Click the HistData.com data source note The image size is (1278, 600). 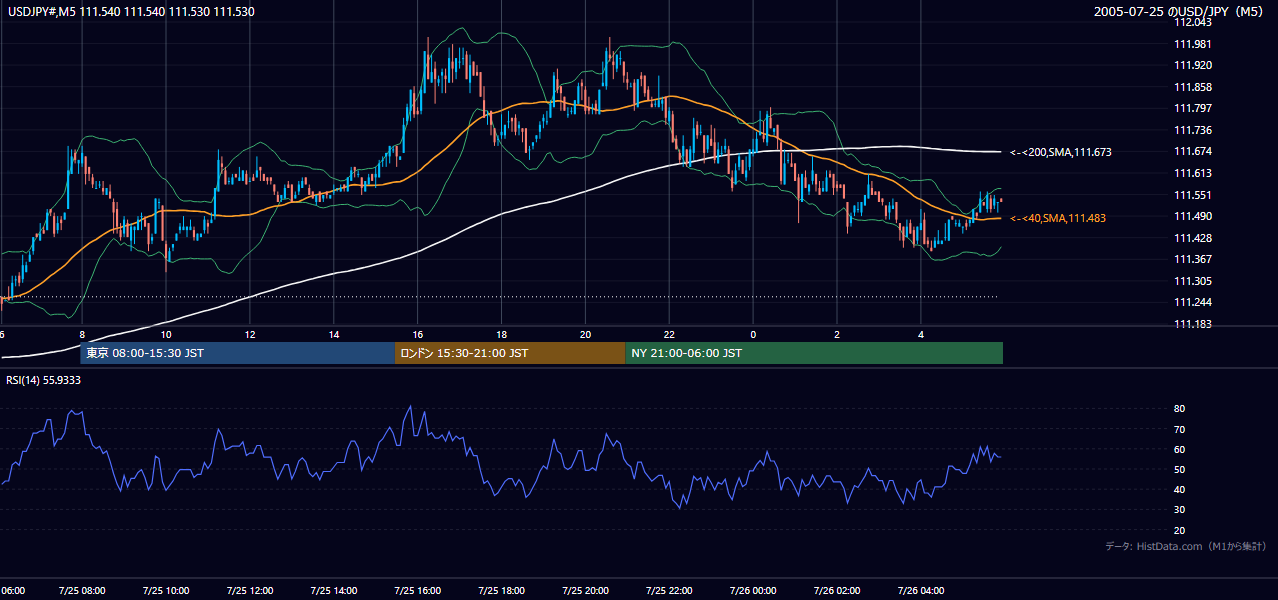pos(1185,546)
